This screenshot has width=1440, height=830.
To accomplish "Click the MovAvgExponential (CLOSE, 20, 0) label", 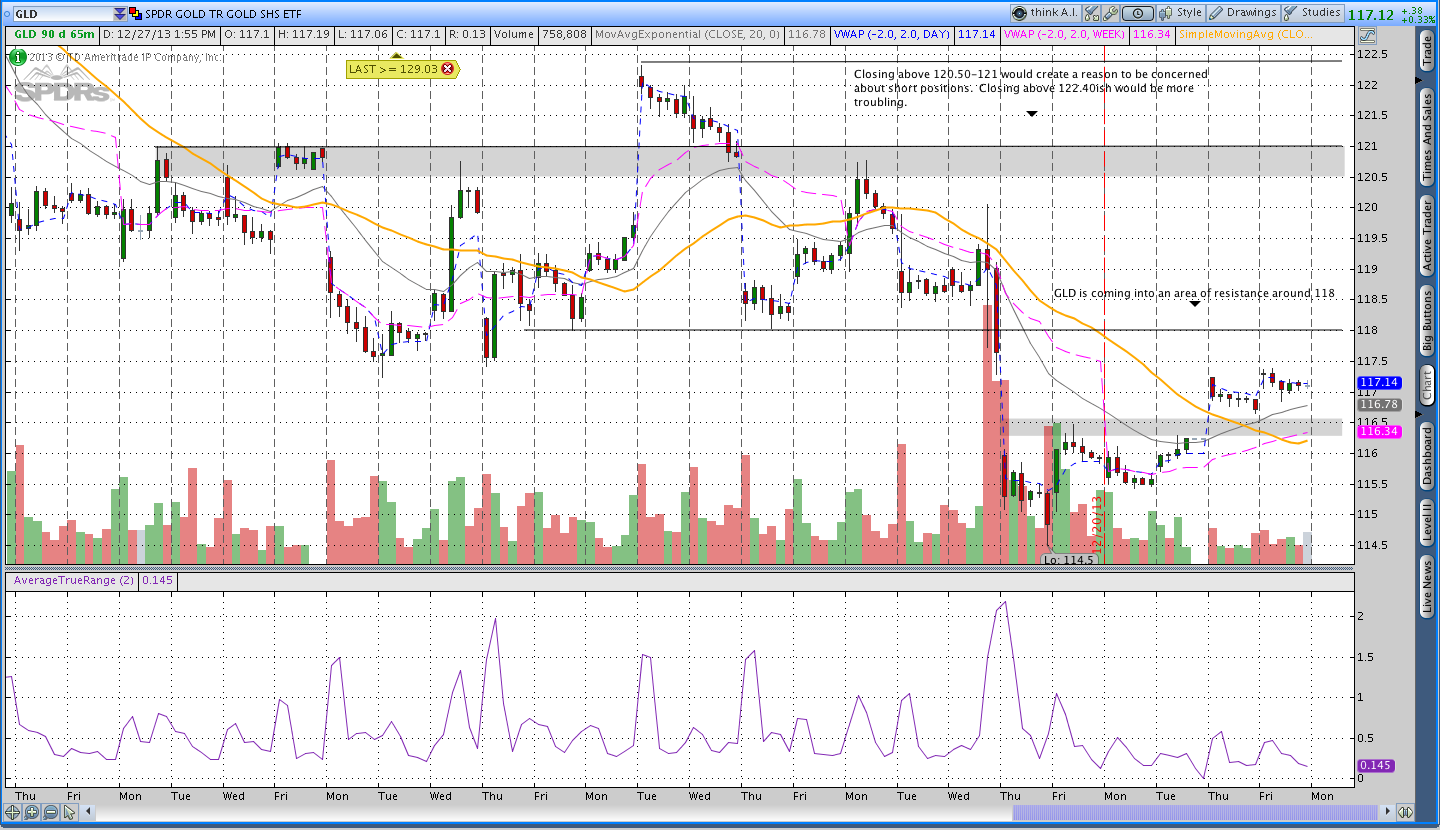I will (x=688, y=34).
